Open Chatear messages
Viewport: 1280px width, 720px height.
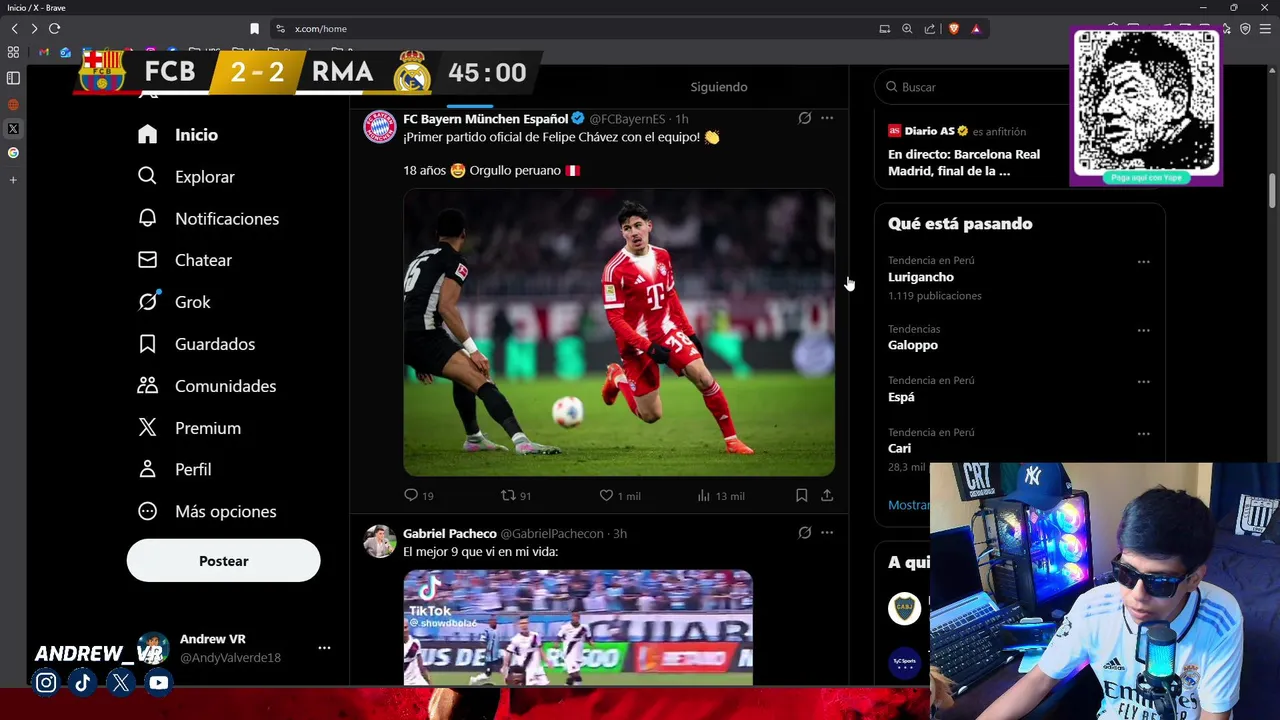(185, 260)
